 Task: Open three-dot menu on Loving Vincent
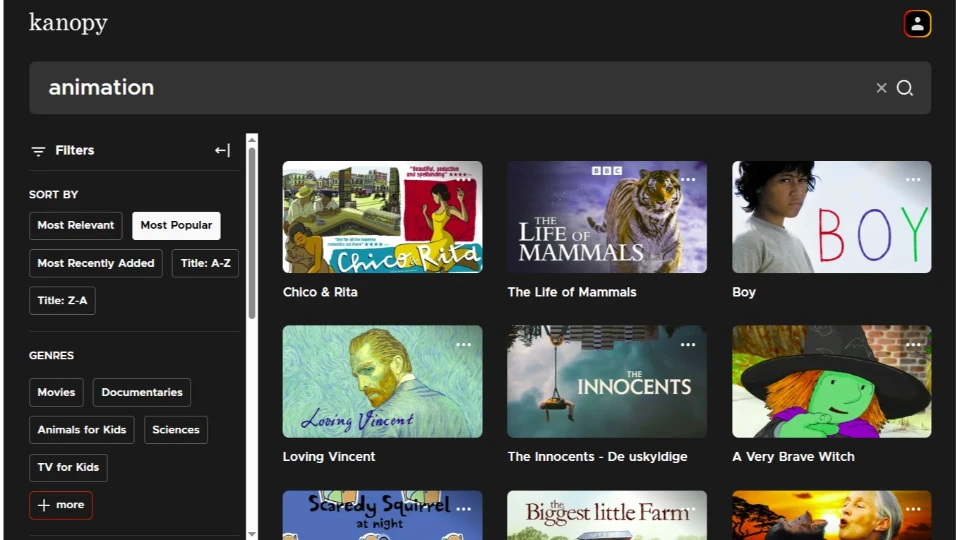click(463, 345)
